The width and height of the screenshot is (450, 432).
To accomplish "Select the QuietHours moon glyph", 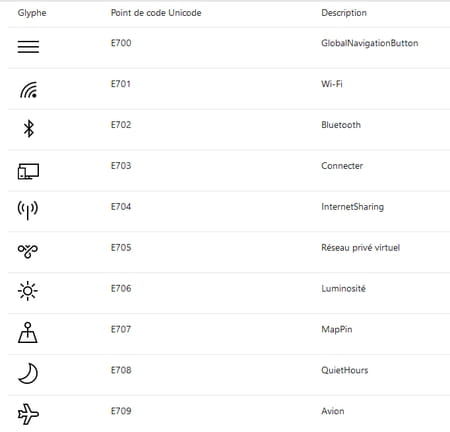I will 28,373.
